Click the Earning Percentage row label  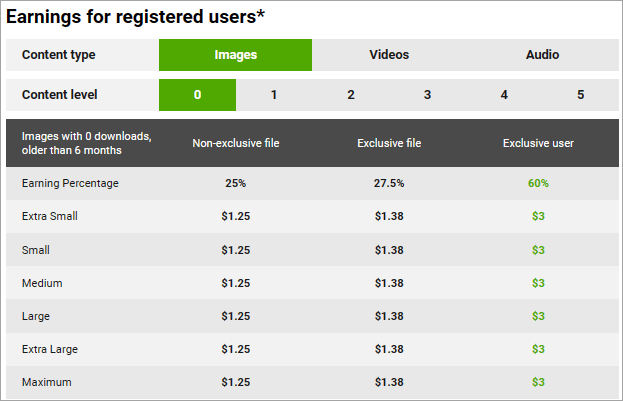coord(69,183)
